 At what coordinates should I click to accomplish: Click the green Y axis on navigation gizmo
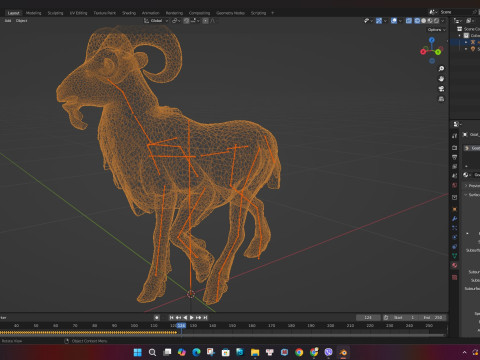[438, 52]
